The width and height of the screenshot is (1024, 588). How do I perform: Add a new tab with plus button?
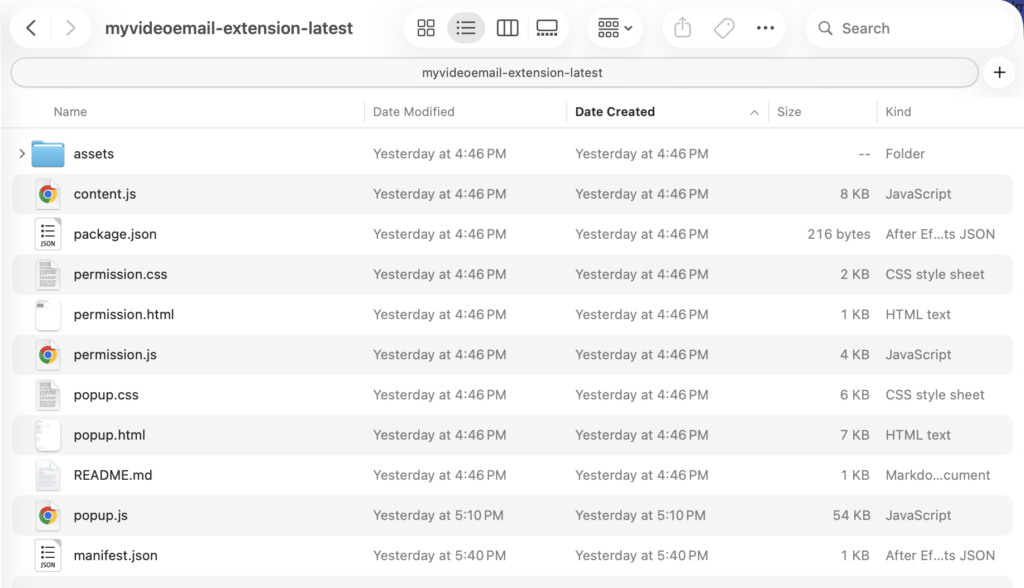[x=999, y=72]
